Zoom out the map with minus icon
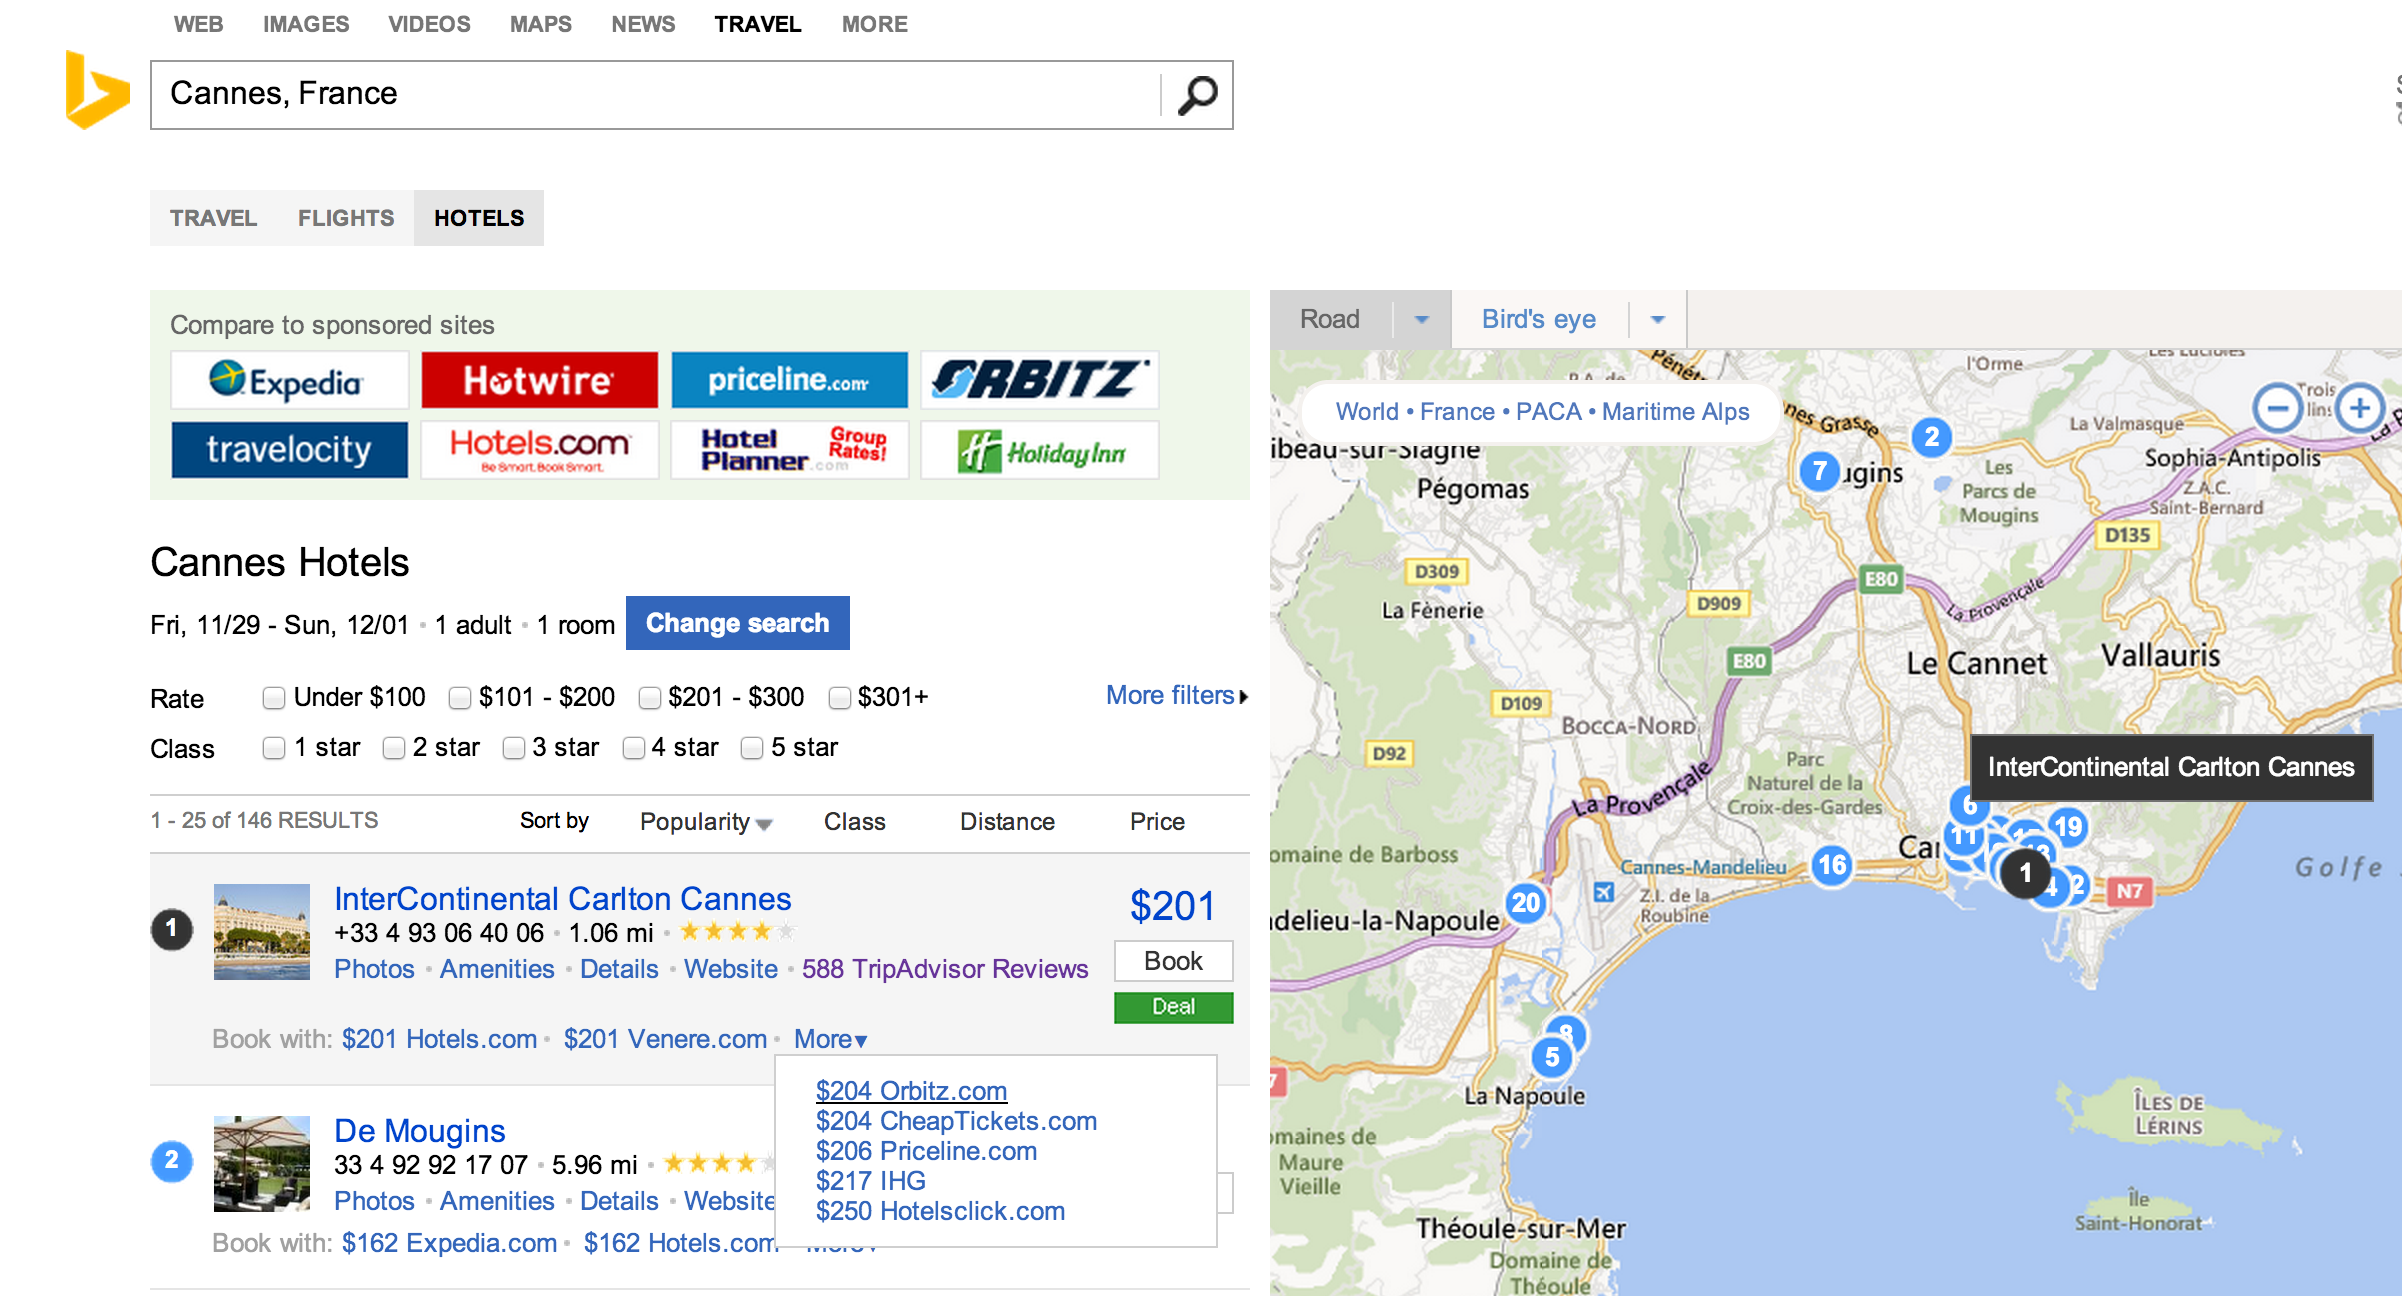 click(x=2277, y=408)
